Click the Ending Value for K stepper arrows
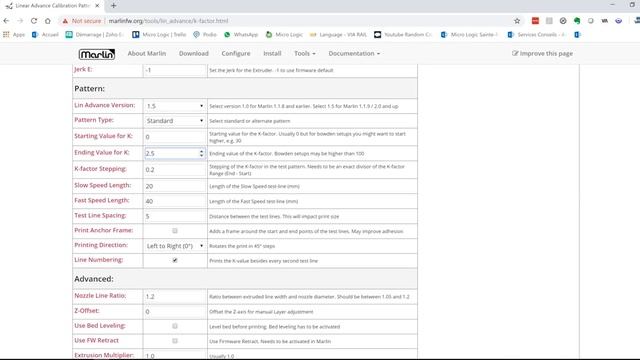 [201, 153]
